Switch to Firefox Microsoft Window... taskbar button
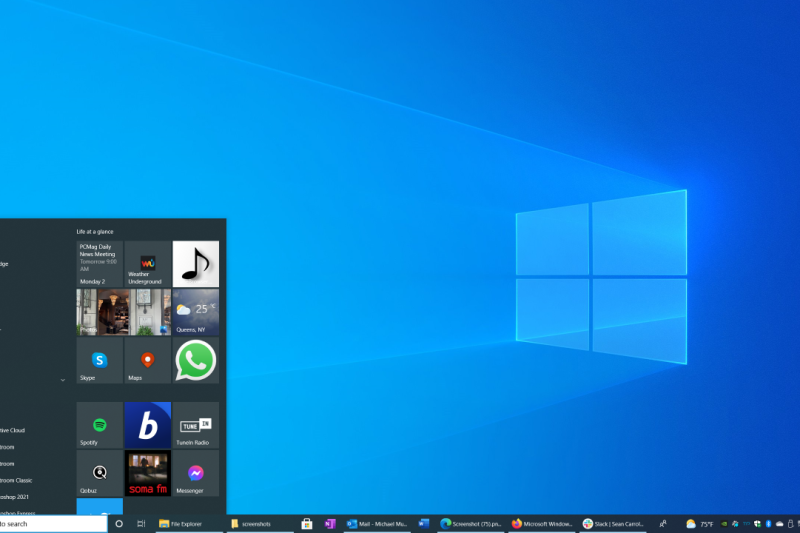800x533 pixels. (542, 524)
